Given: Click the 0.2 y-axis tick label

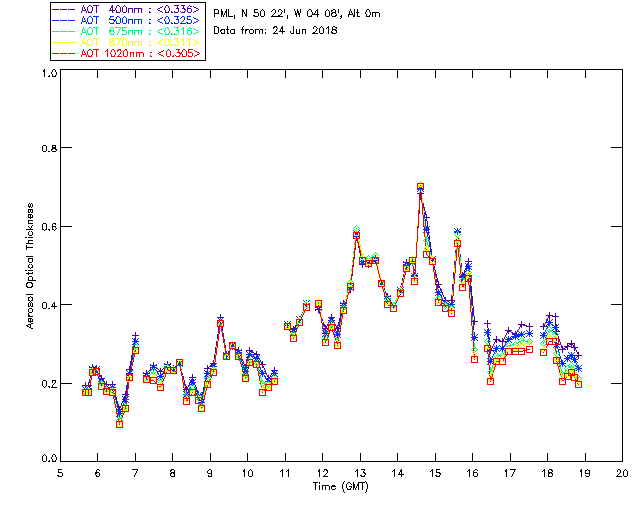Looking at the screenshot, I should coord(49,384).
